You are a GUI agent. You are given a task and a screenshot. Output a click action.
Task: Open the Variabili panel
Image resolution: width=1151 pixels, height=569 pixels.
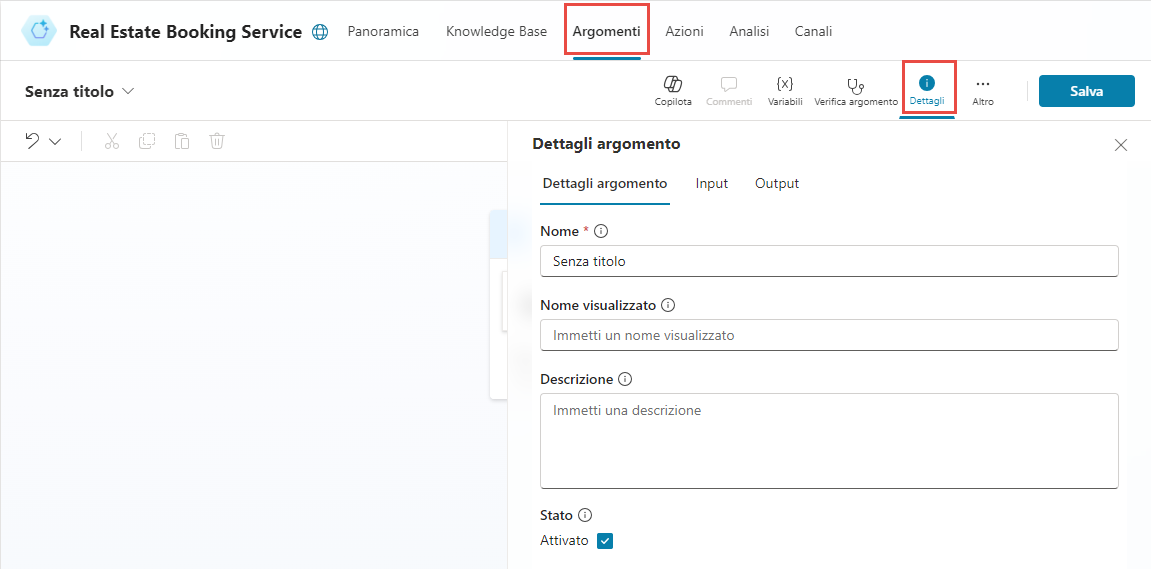[x=785, y=85]
